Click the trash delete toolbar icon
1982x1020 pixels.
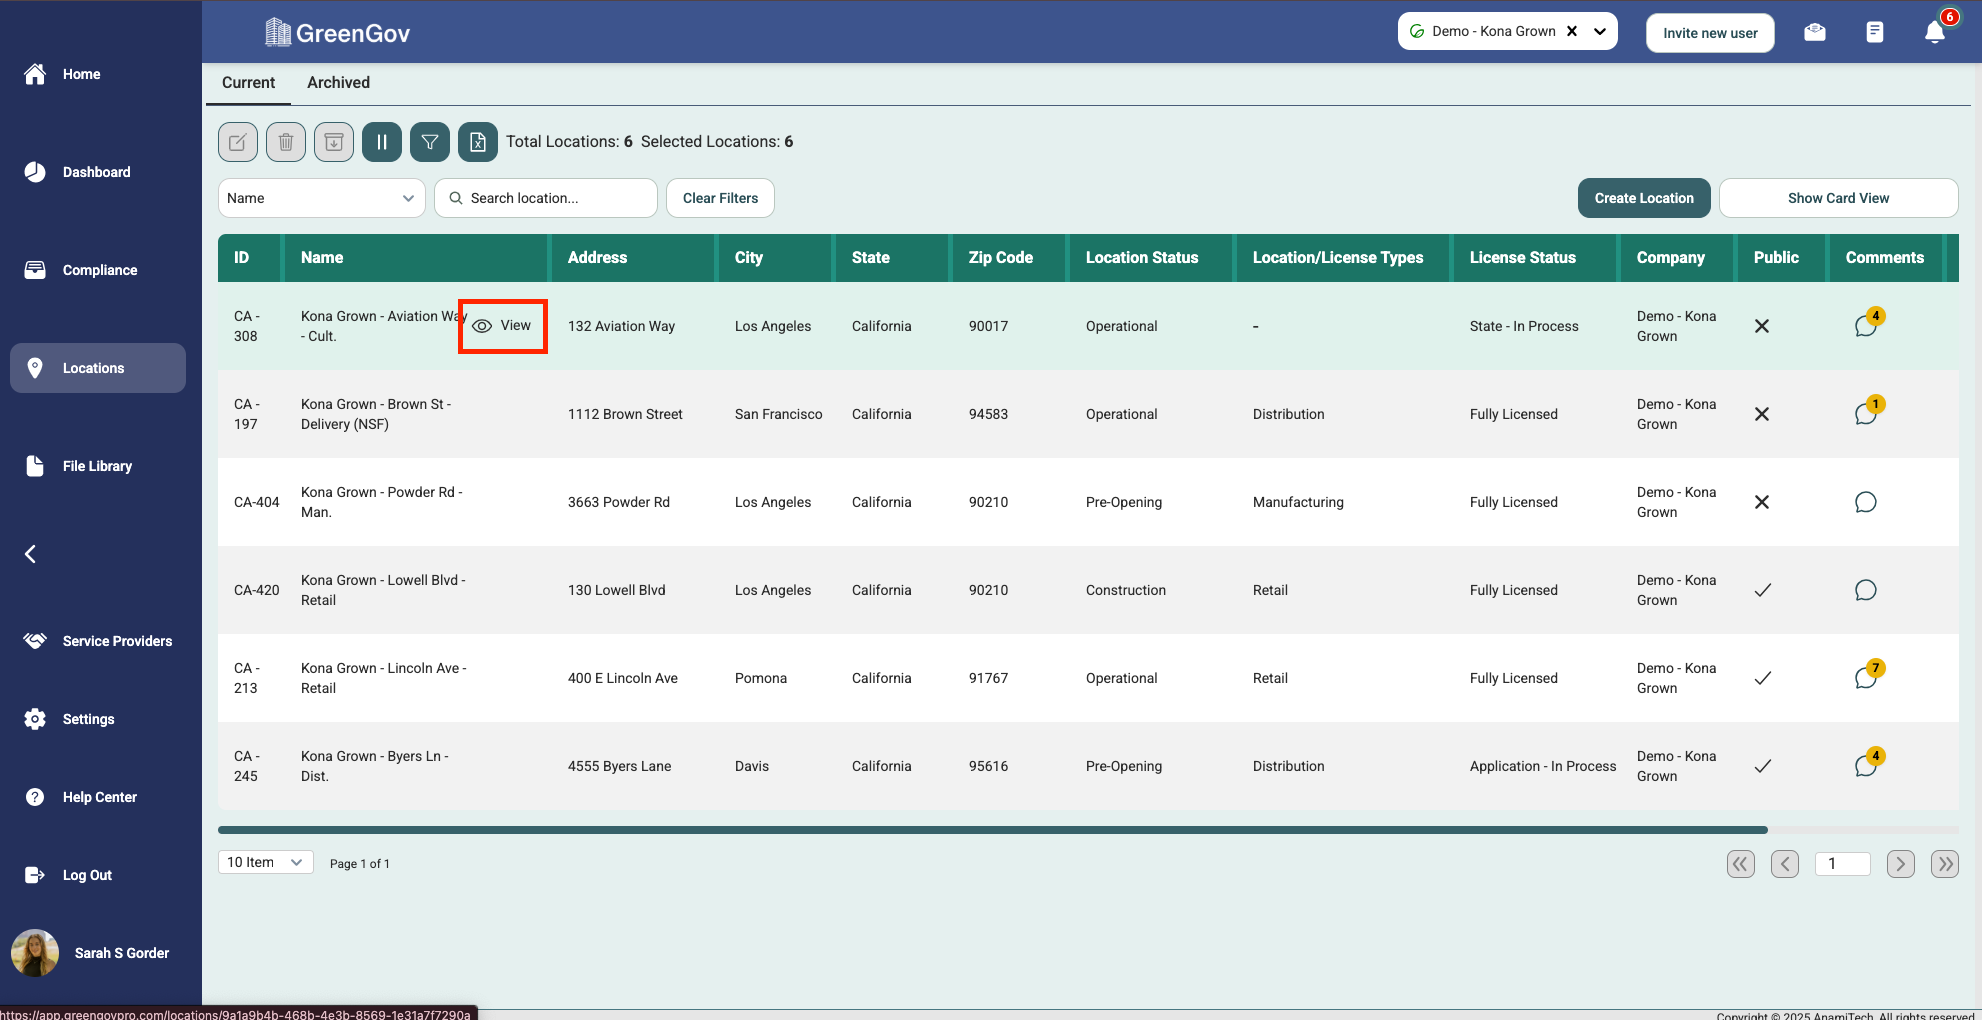(x=286, y=142)
